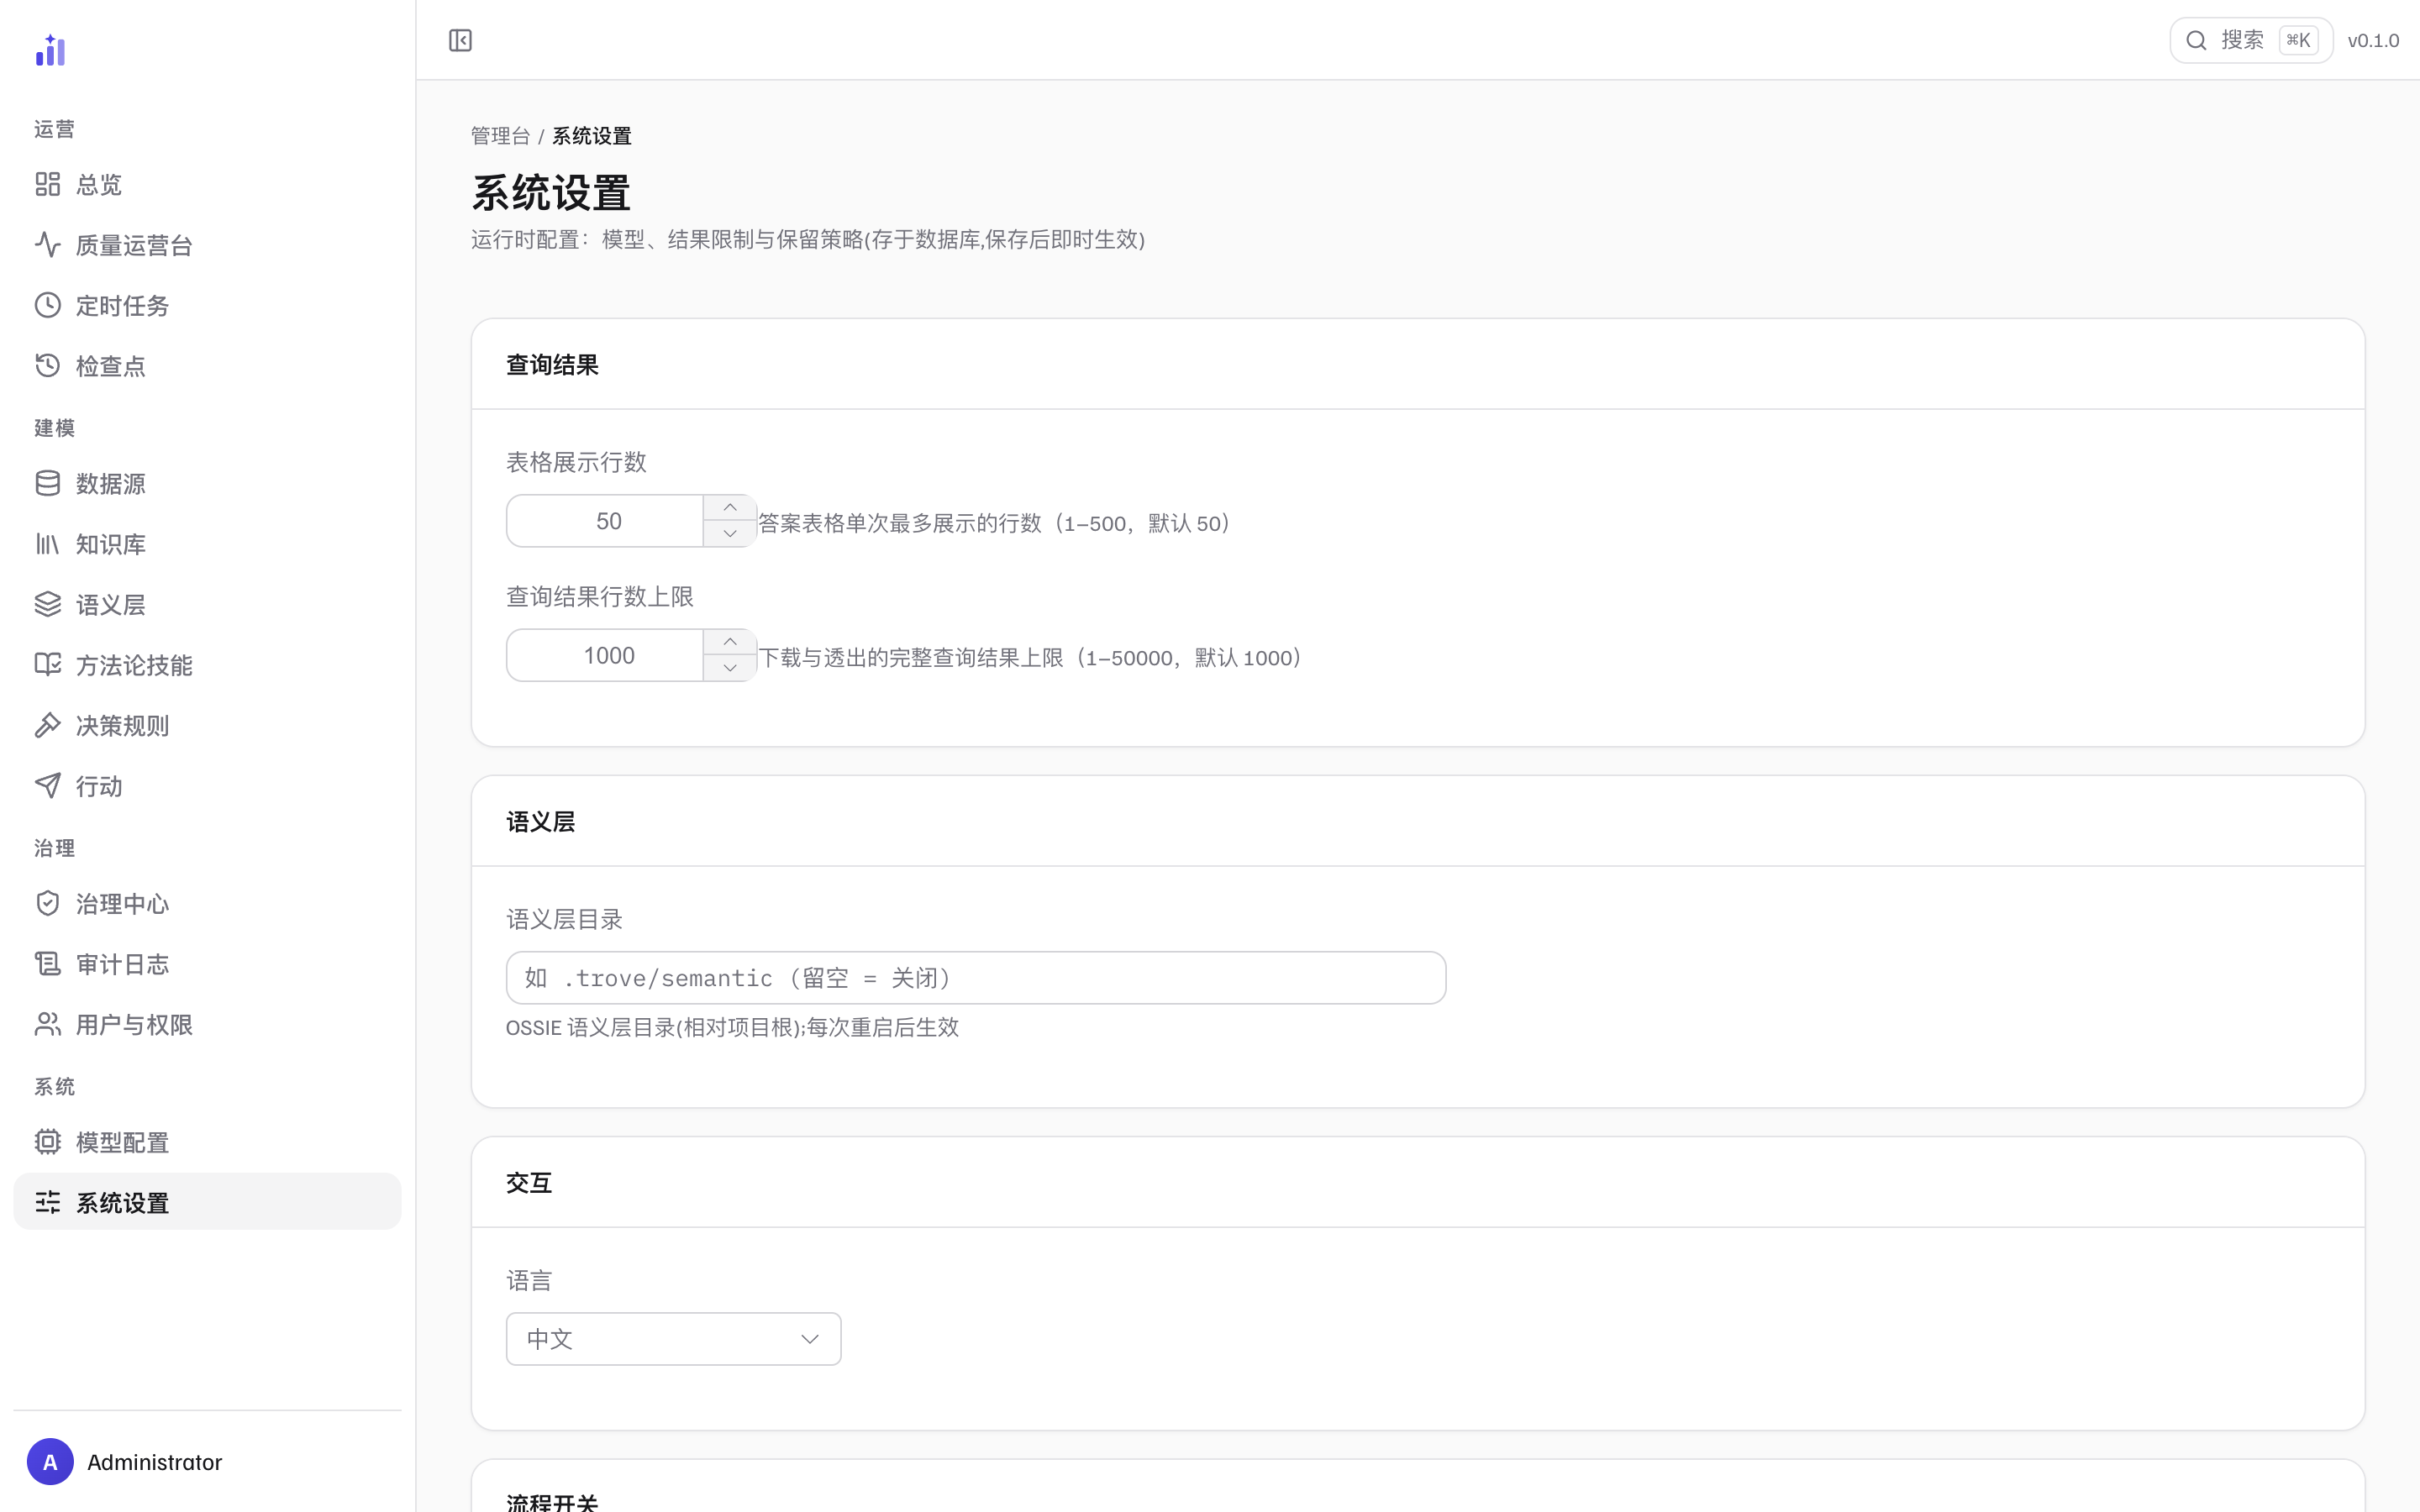This screenshot has width=2420, height=1512.
Task: Open Administrator user menu
Action: 207,1461
